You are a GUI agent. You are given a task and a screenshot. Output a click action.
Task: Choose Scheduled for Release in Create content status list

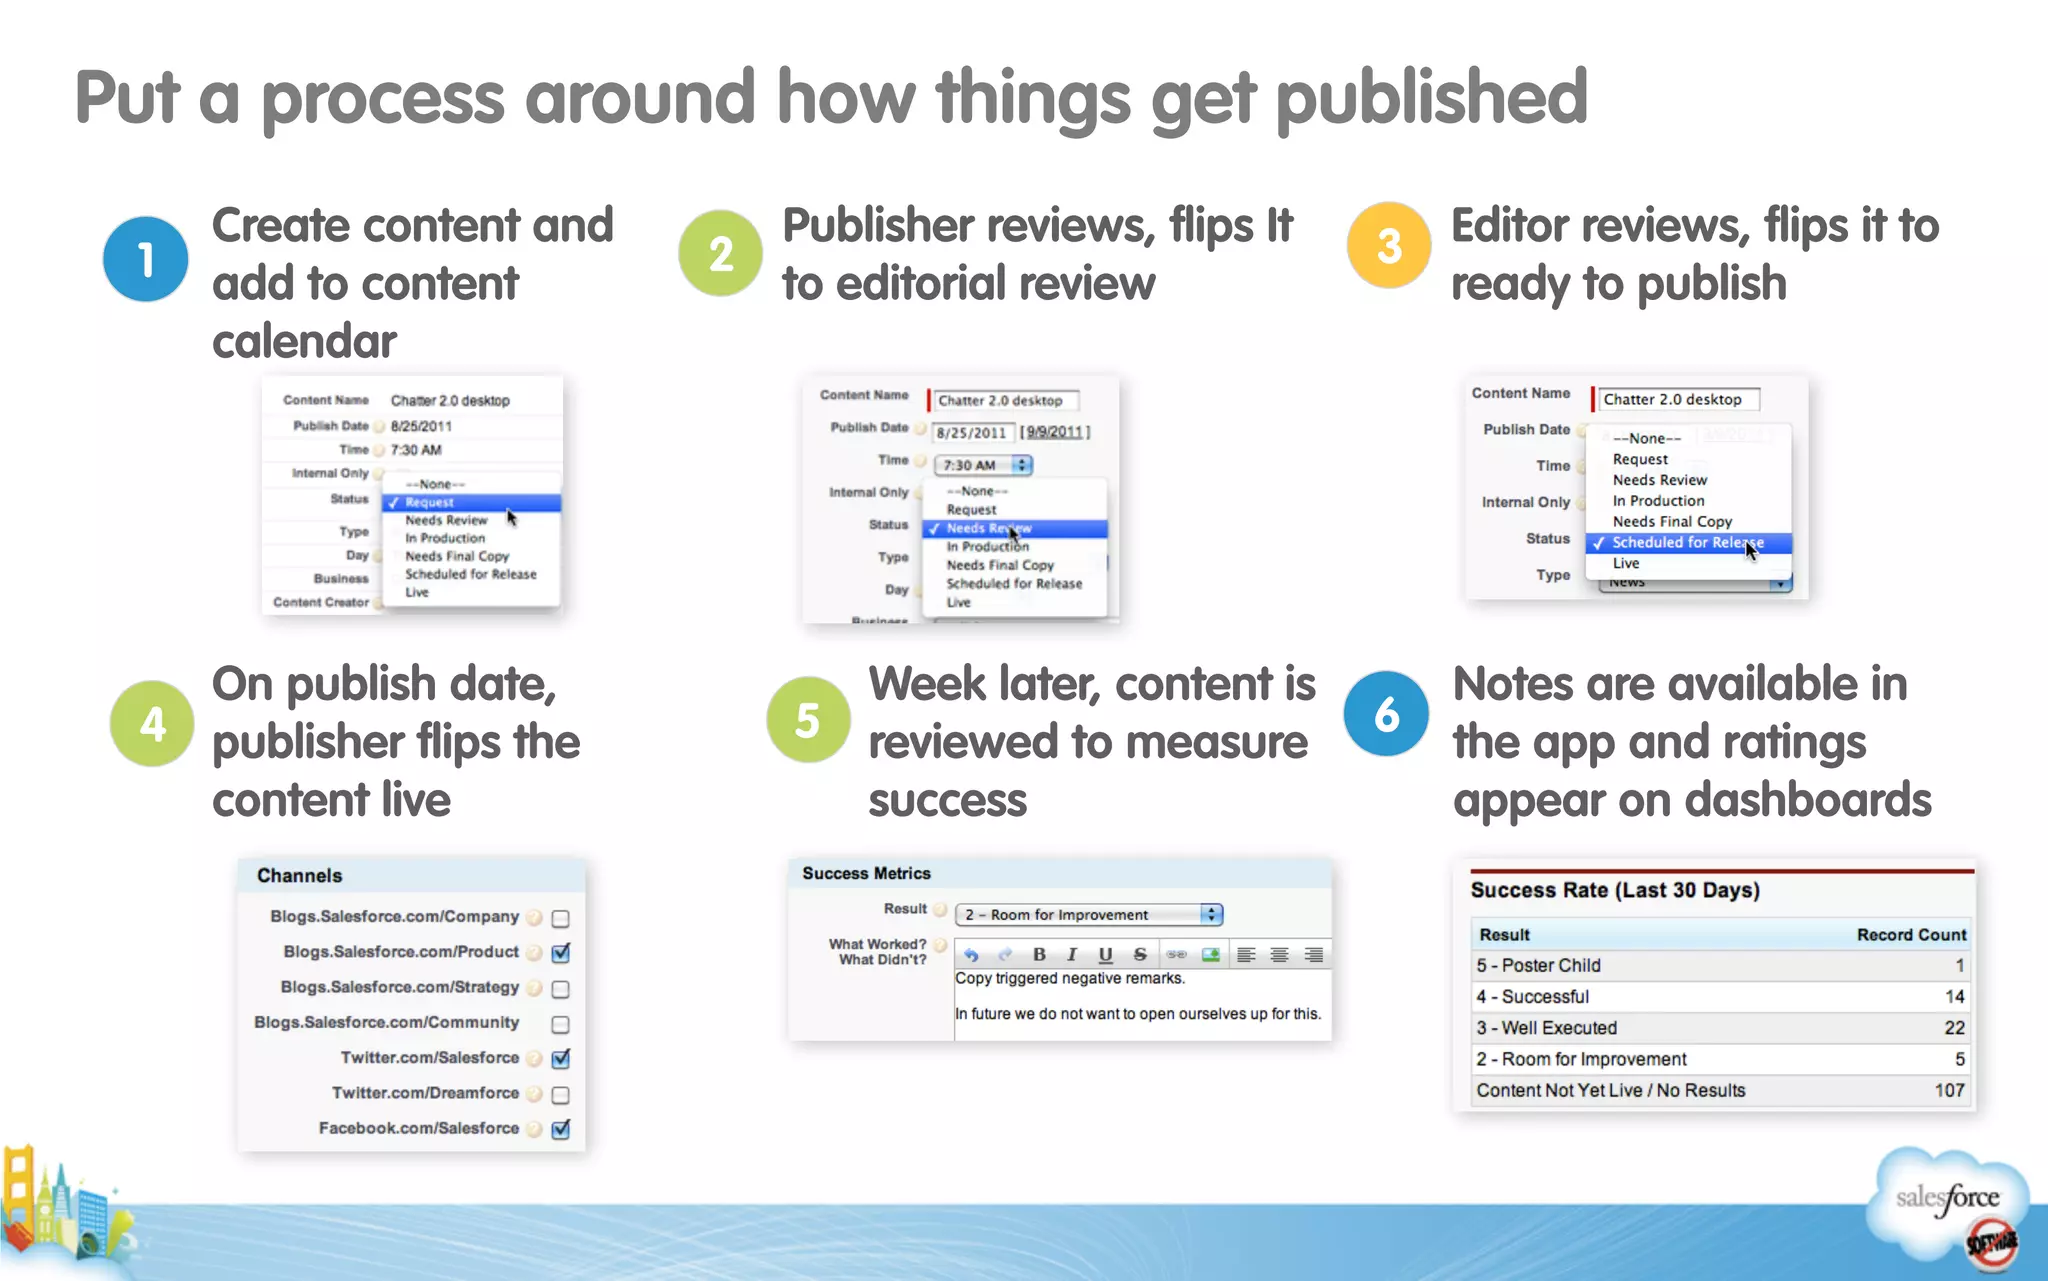(x=471, y=575)
